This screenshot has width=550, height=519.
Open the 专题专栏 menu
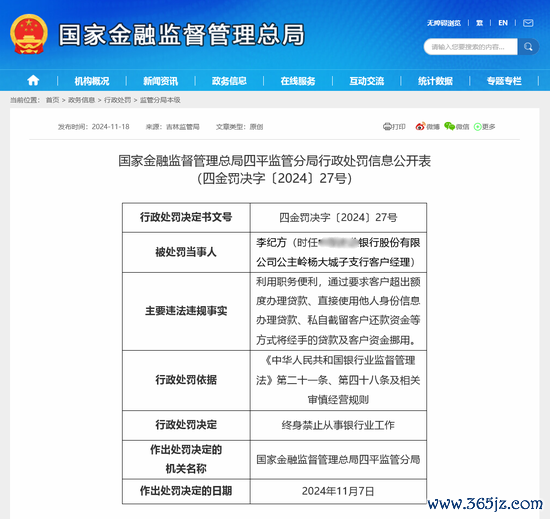click(x=504, y=81)
